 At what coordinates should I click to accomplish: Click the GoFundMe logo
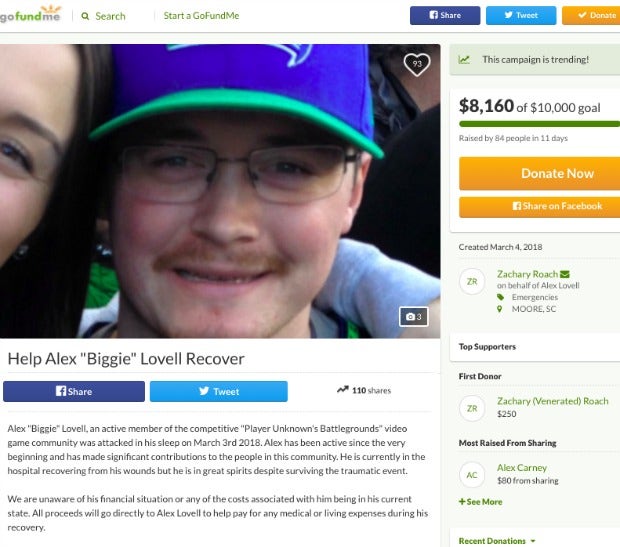(30, 14)
